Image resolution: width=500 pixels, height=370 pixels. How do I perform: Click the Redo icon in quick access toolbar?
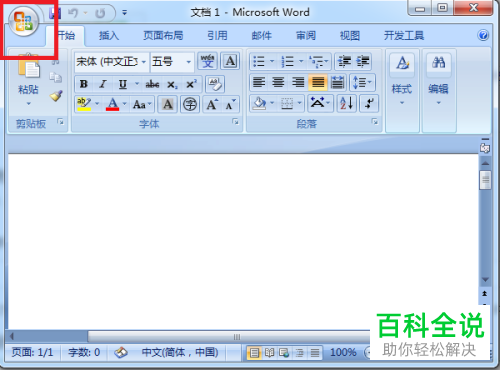[100, 13]
